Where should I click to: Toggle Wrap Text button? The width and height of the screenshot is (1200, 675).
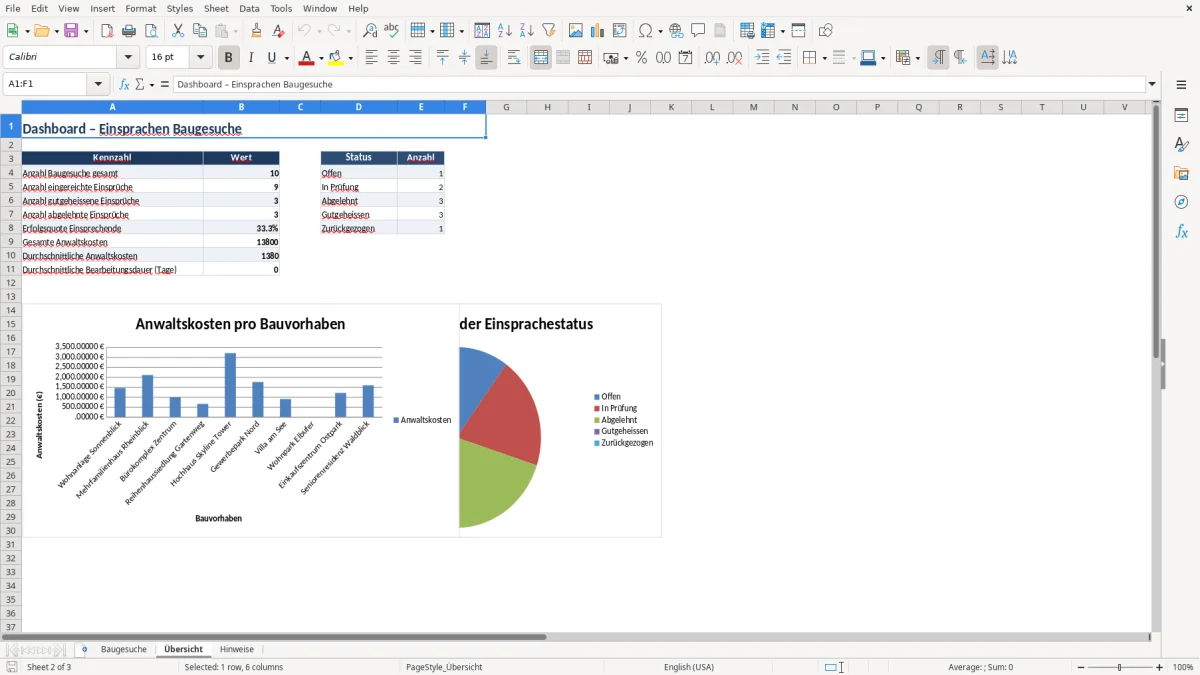513,58
